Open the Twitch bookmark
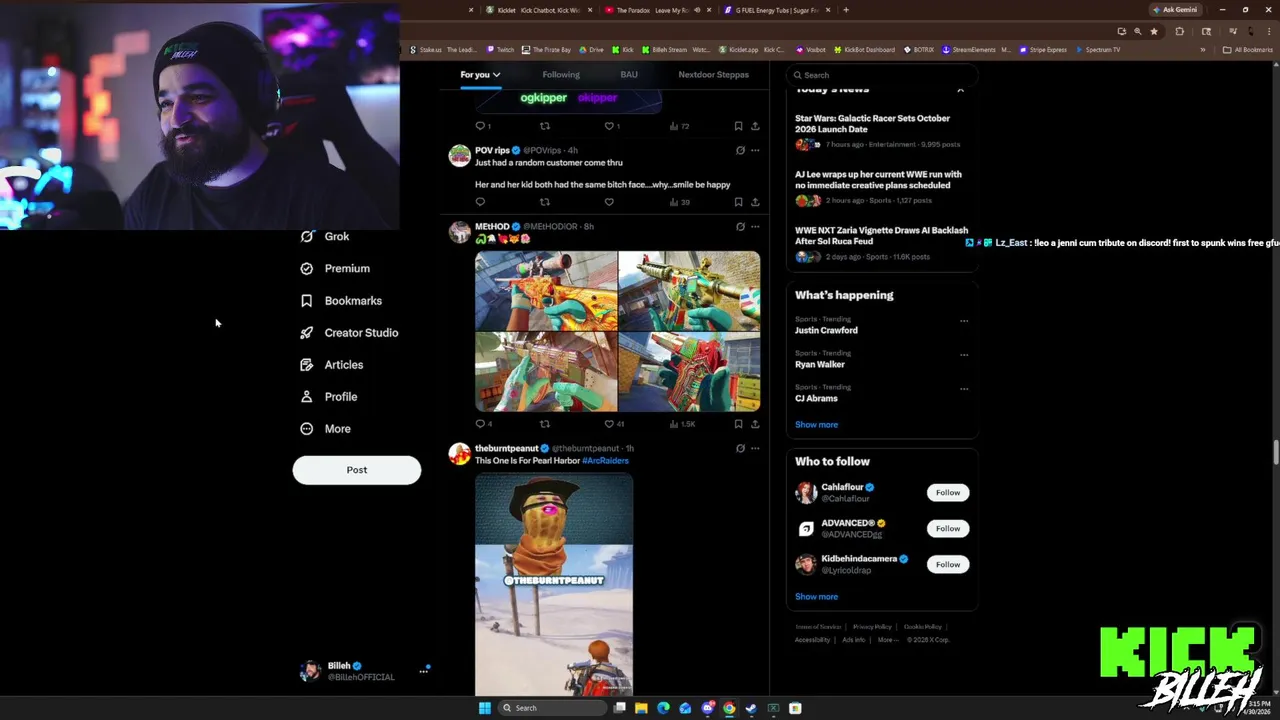Image resolution: width=1280 pixels, height=720 pixels. pos(501,50)
